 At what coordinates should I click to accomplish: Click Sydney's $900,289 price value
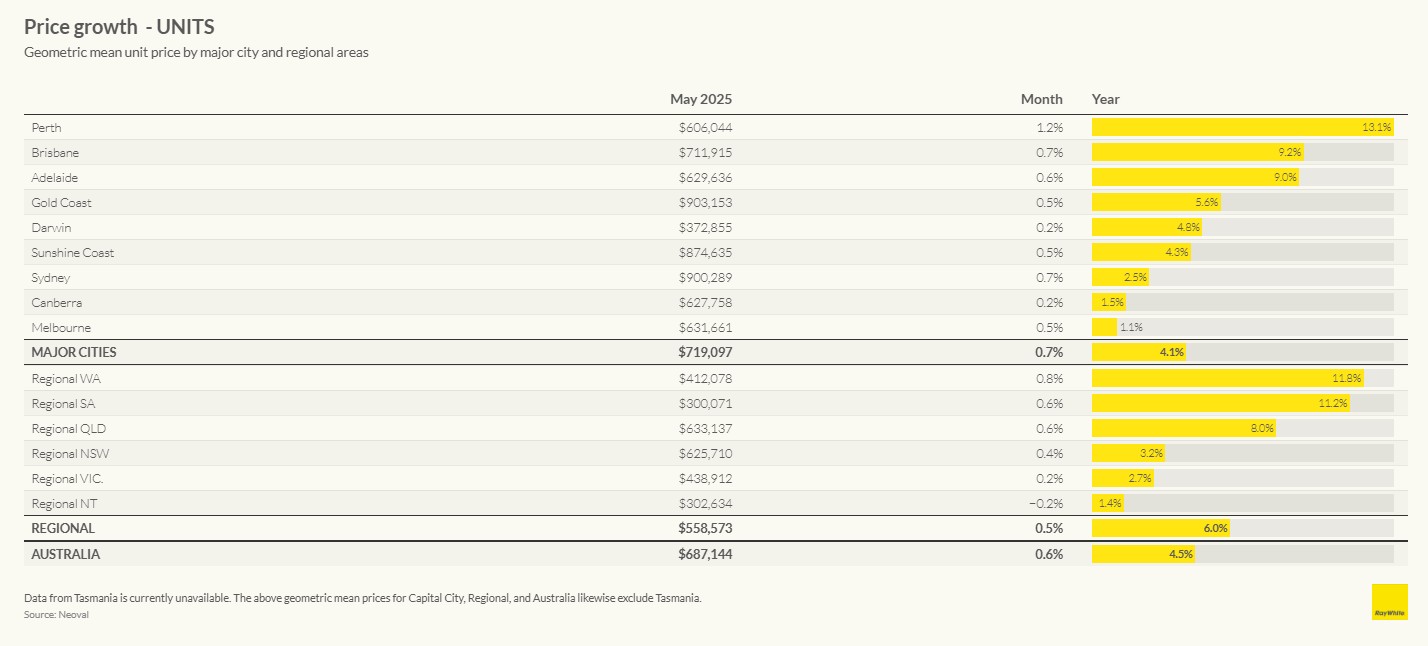click(705, 278)
